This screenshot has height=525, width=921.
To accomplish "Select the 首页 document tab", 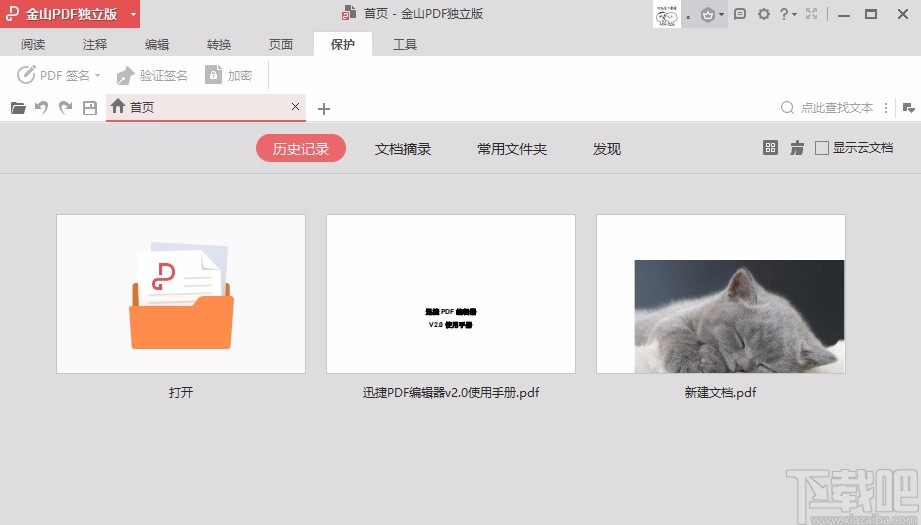I will click(206, 107).
